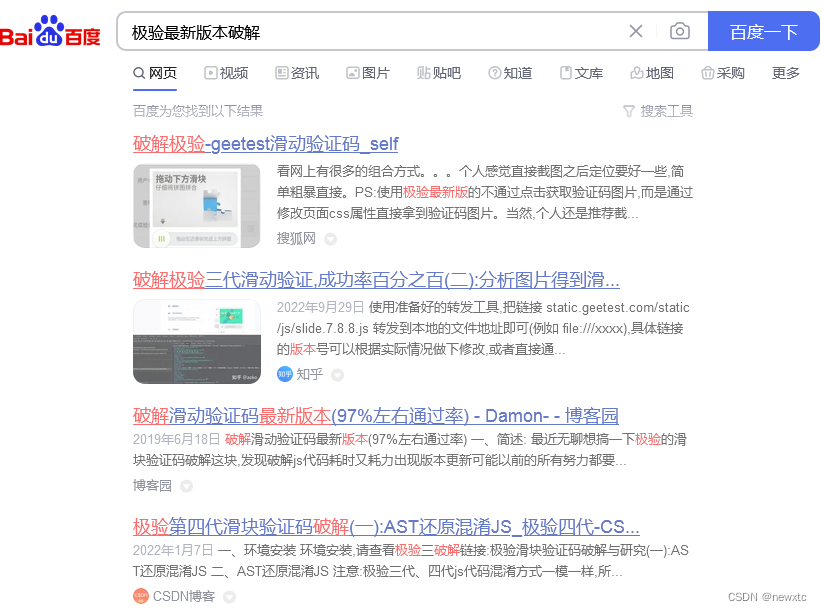Switch to the 视频 tab

(226, 73)
